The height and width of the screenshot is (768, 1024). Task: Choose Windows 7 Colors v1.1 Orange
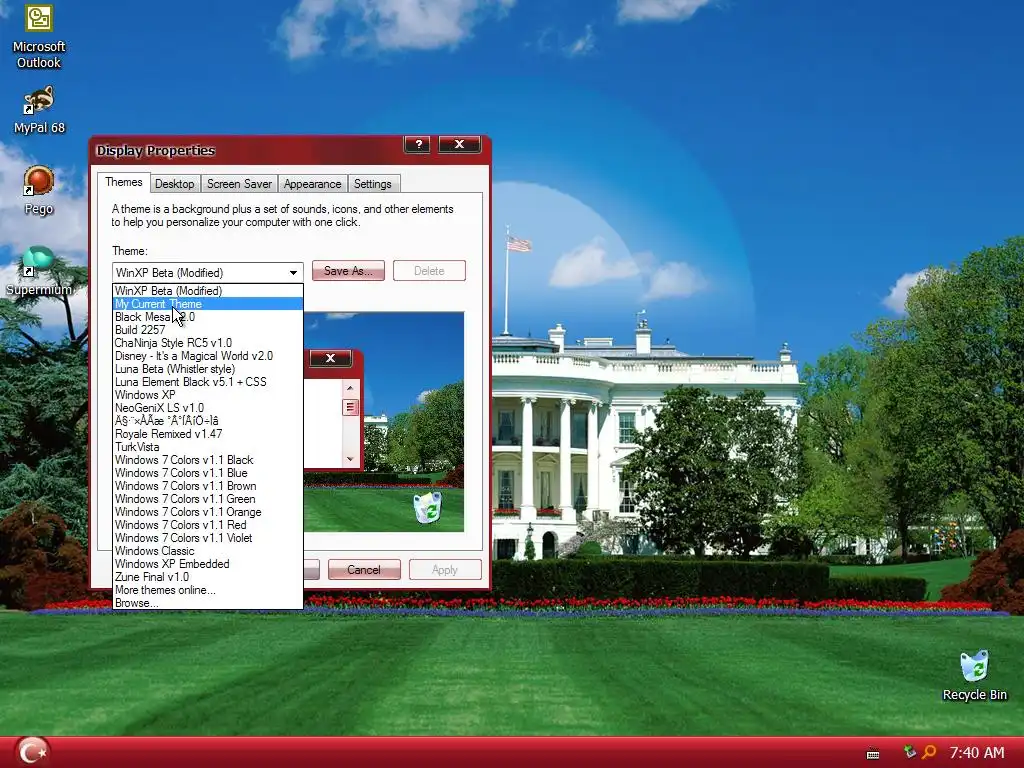point(208,512)
